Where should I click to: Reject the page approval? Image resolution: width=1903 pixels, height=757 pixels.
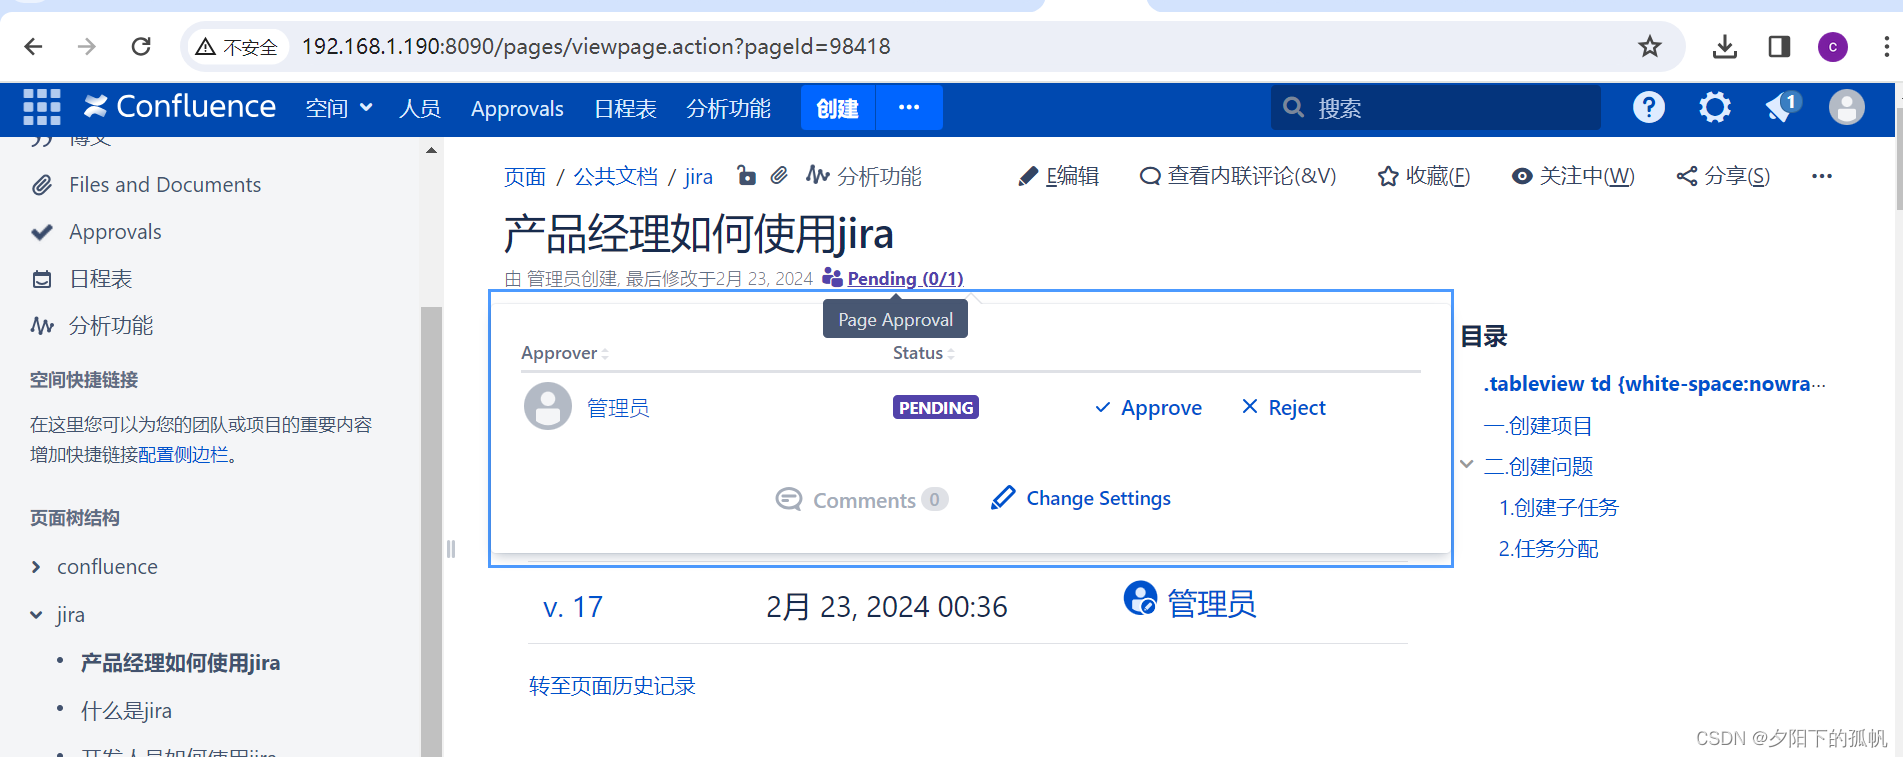(1284, 408)
